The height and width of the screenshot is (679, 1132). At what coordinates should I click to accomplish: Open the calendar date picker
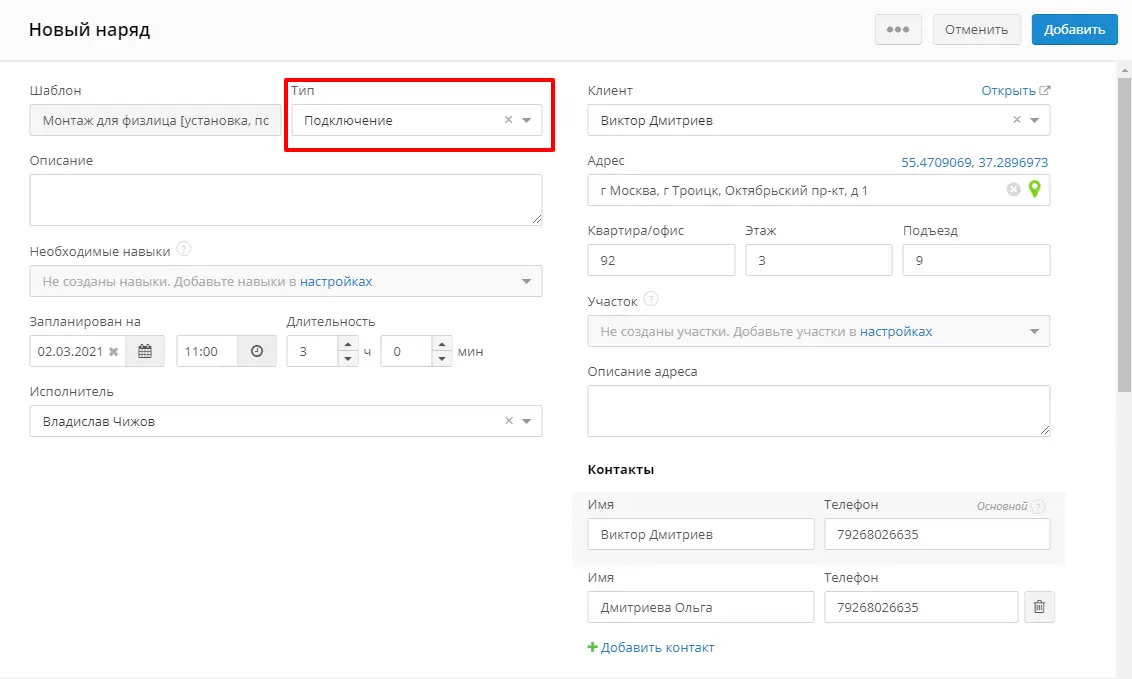click(145, 351)
